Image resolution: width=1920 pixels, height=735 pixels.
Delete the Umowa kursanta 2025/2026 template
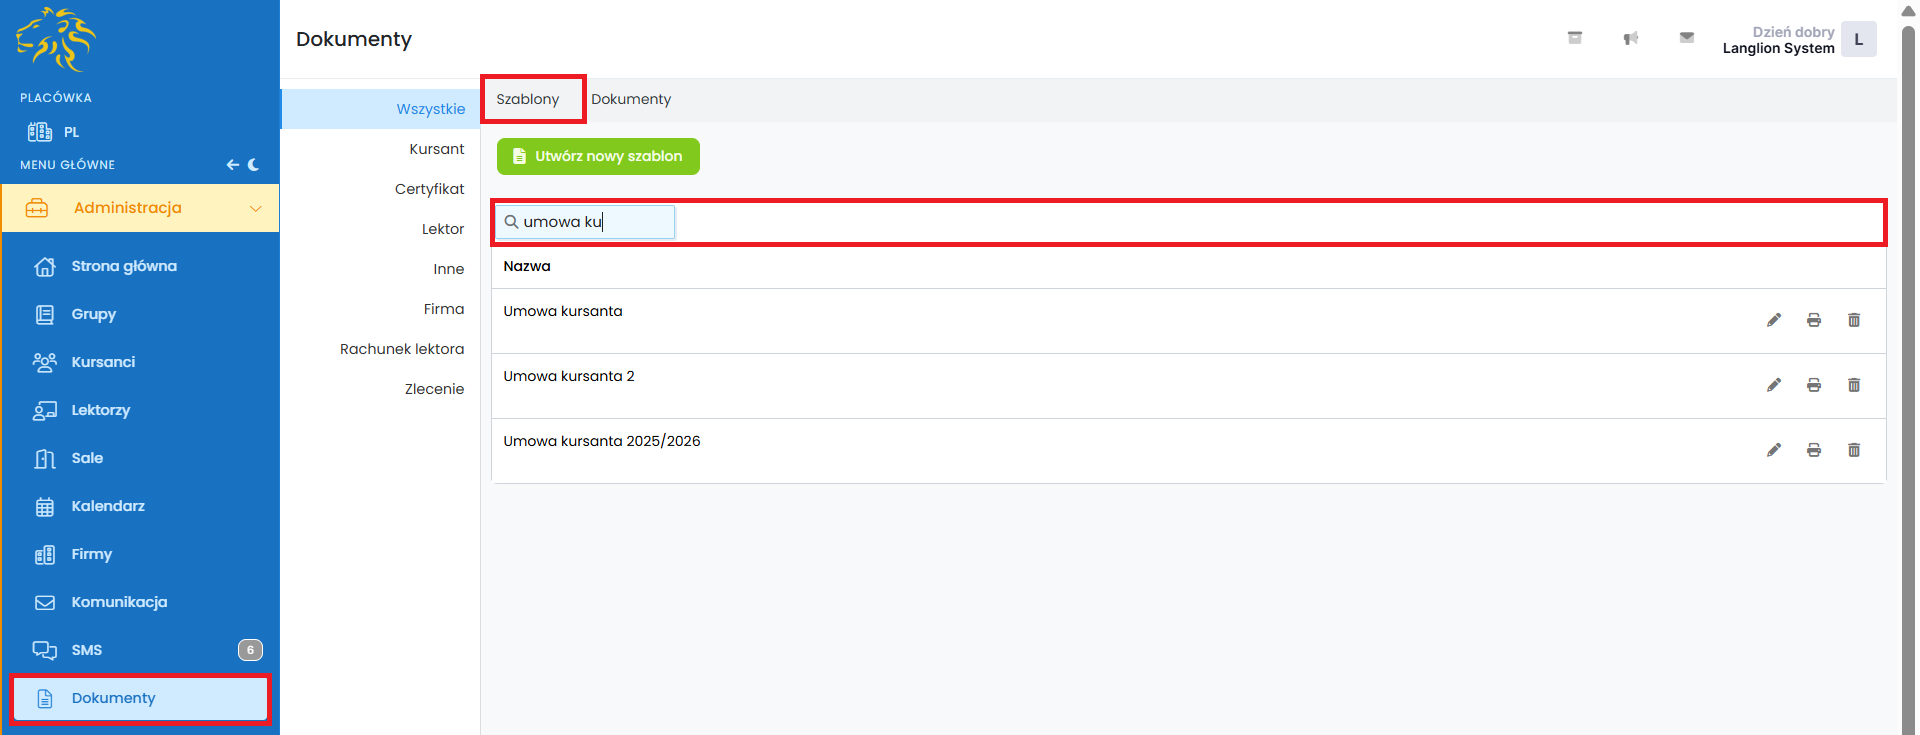[1853, 450]
